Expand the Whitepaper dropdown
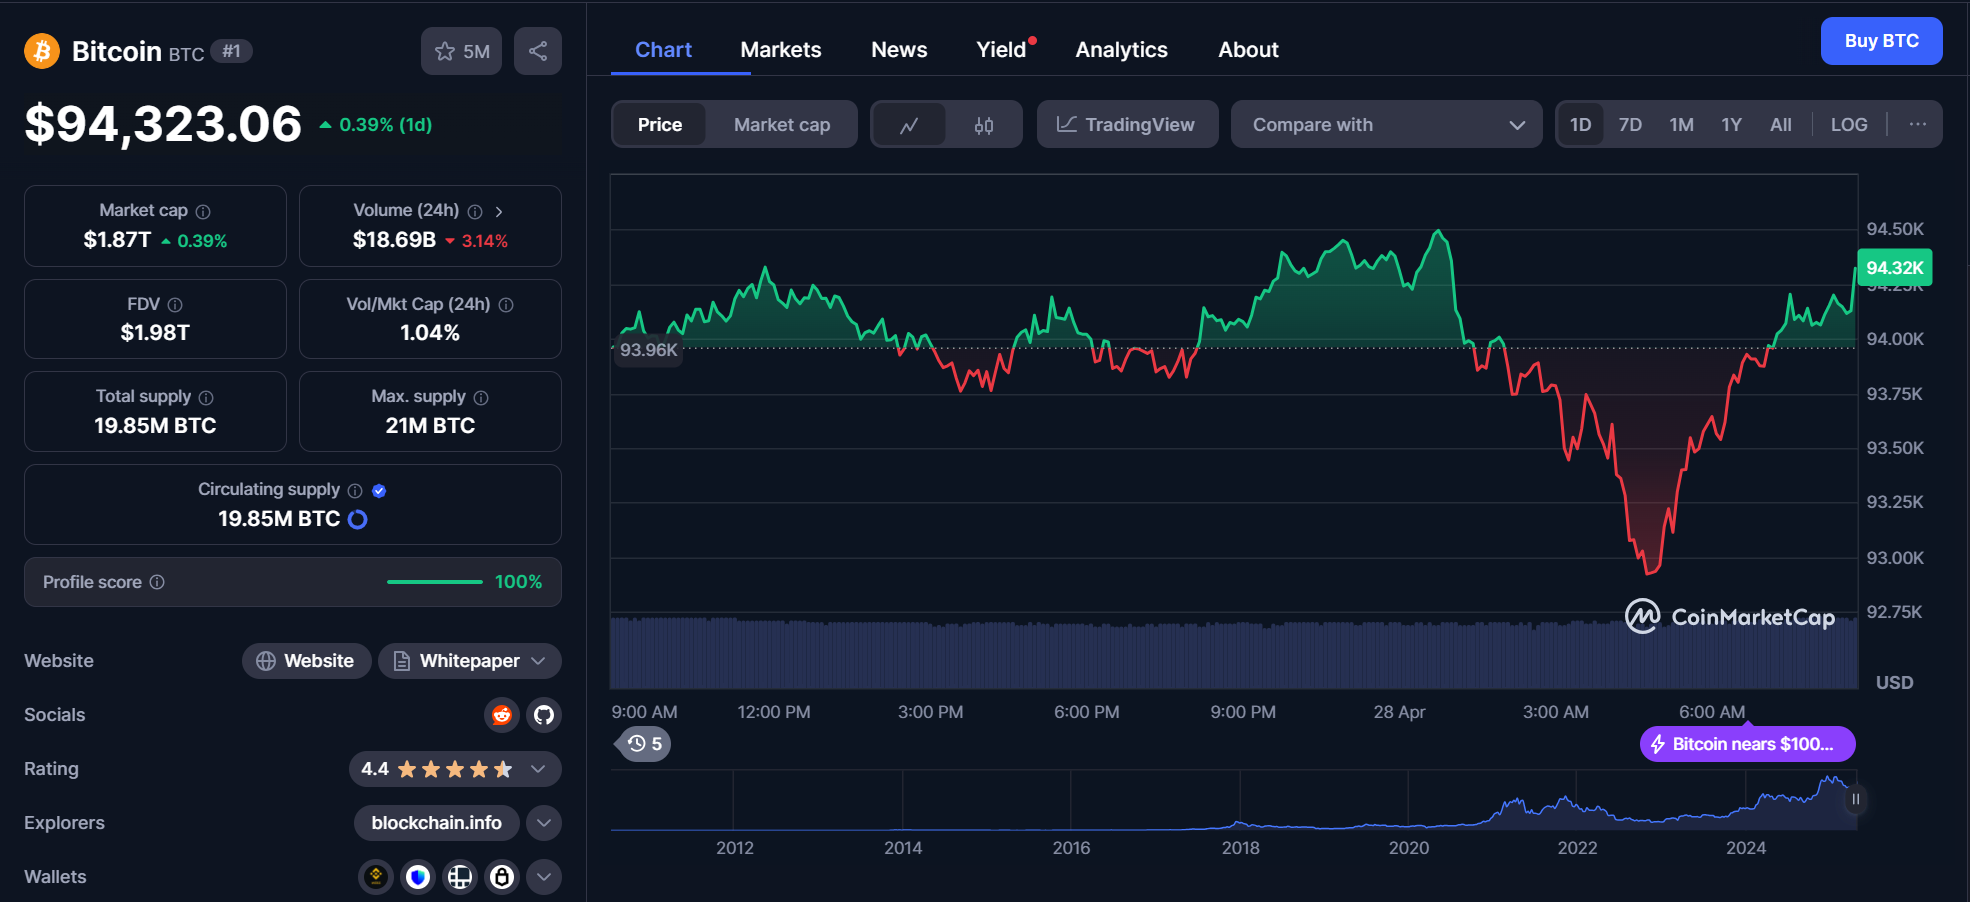 (x=539, y=661)
